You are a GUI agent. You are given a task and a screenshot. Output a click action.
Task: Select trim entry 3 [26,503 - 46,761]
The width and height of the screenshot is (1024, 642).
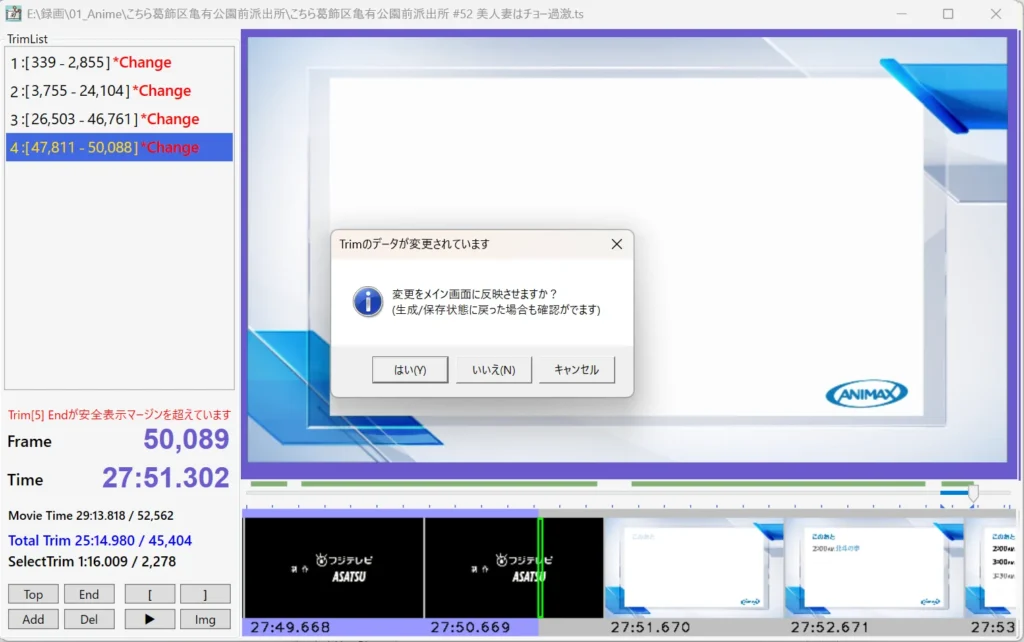104,119
